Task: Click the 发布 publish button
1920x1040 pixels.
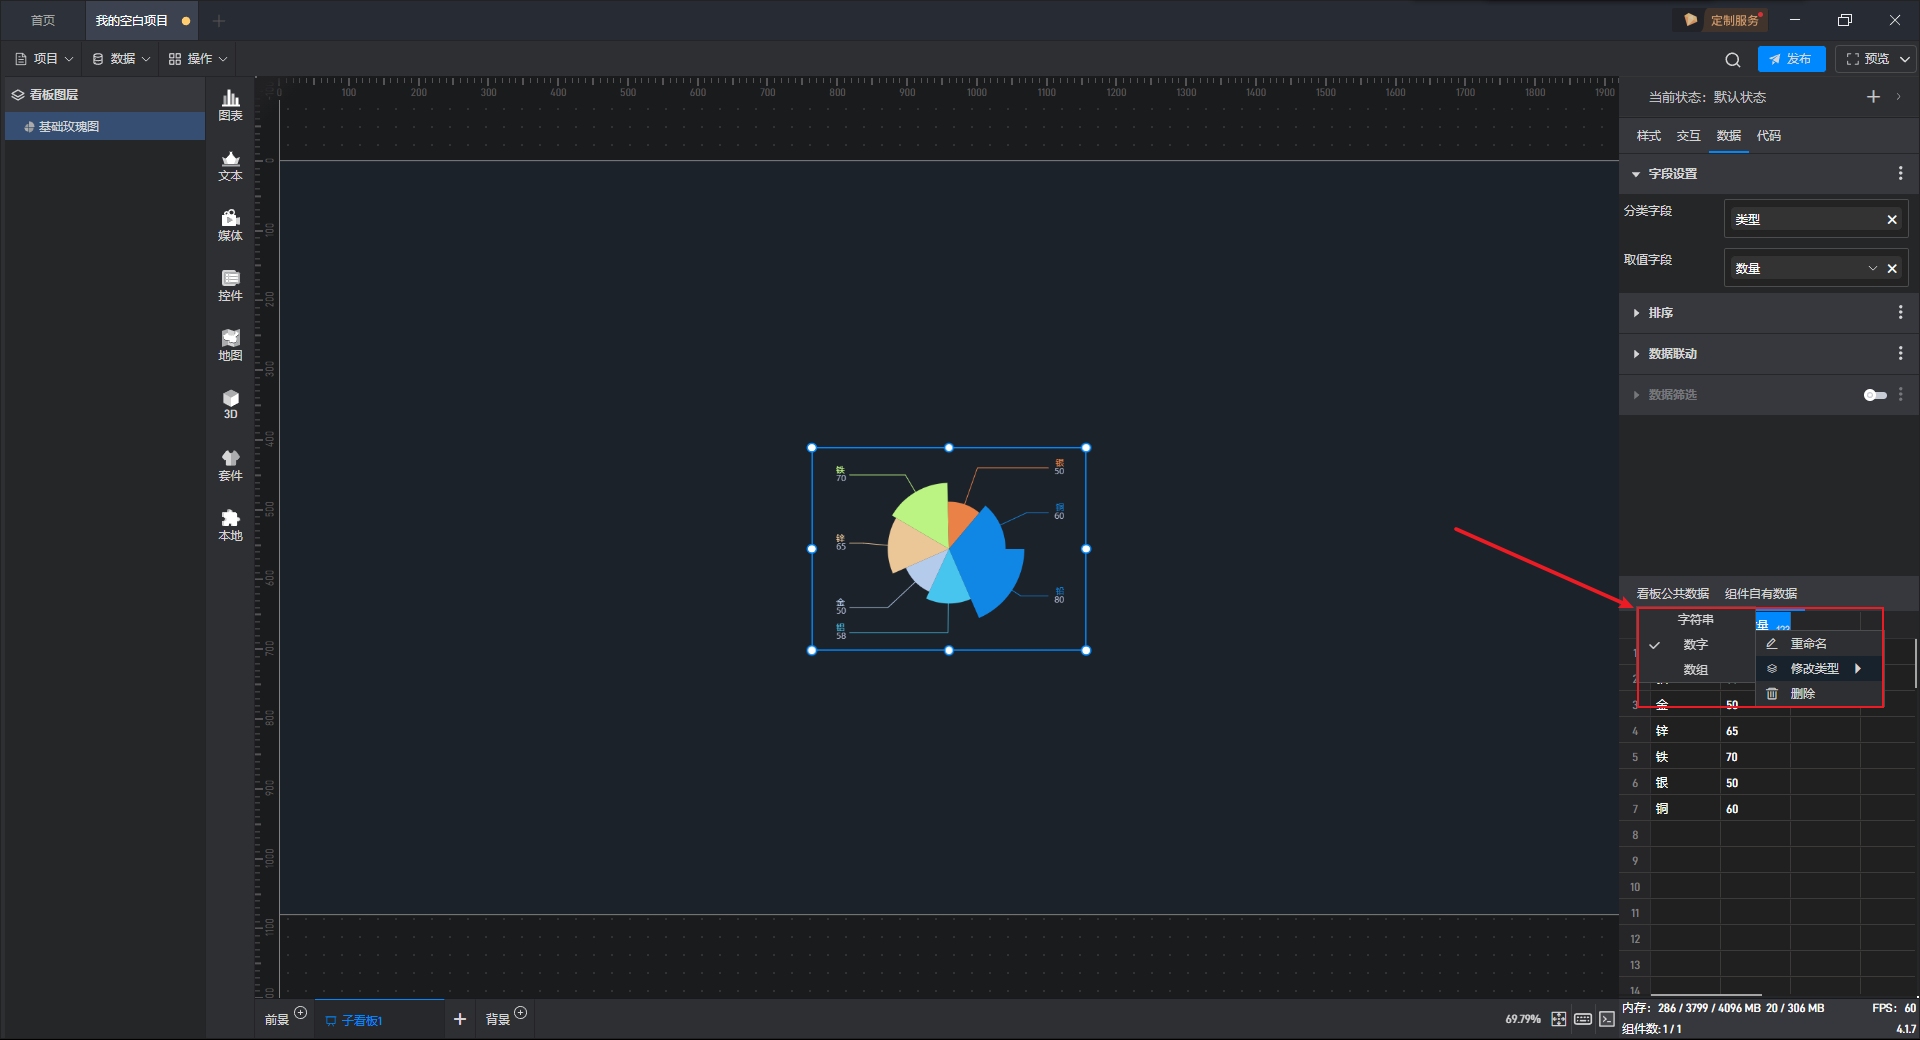Action: (x=1791, y=59)
